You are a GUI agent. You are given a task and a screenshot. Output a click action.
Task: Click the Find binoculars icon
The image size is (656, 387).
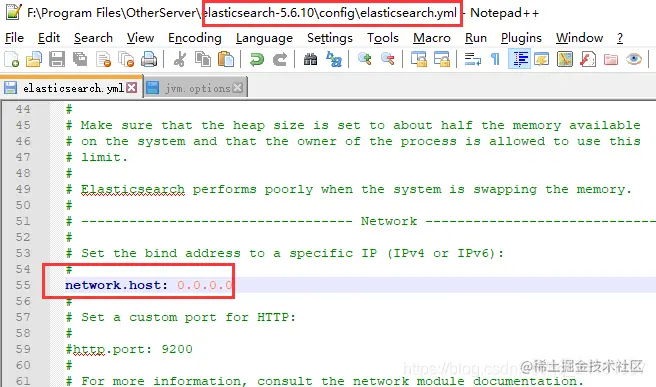click(310, 59)
